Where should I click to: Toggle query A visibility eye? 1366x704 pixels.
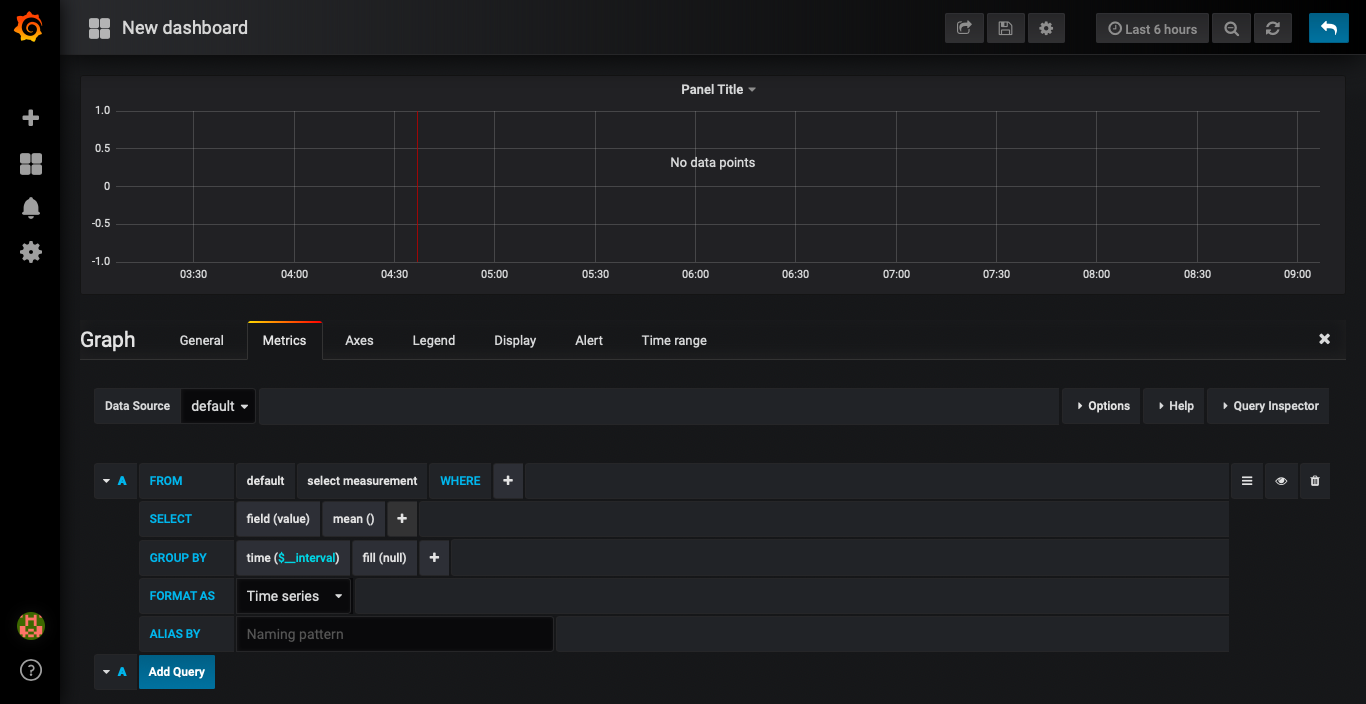(x=1281, y=481)
